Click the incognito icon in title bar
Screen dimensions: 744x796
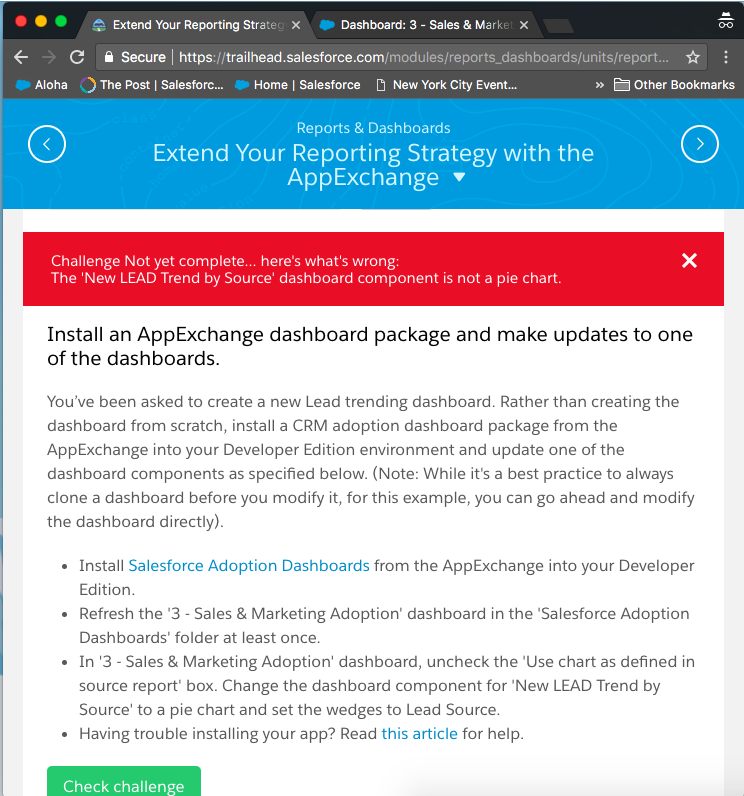(x=726, y=21)
